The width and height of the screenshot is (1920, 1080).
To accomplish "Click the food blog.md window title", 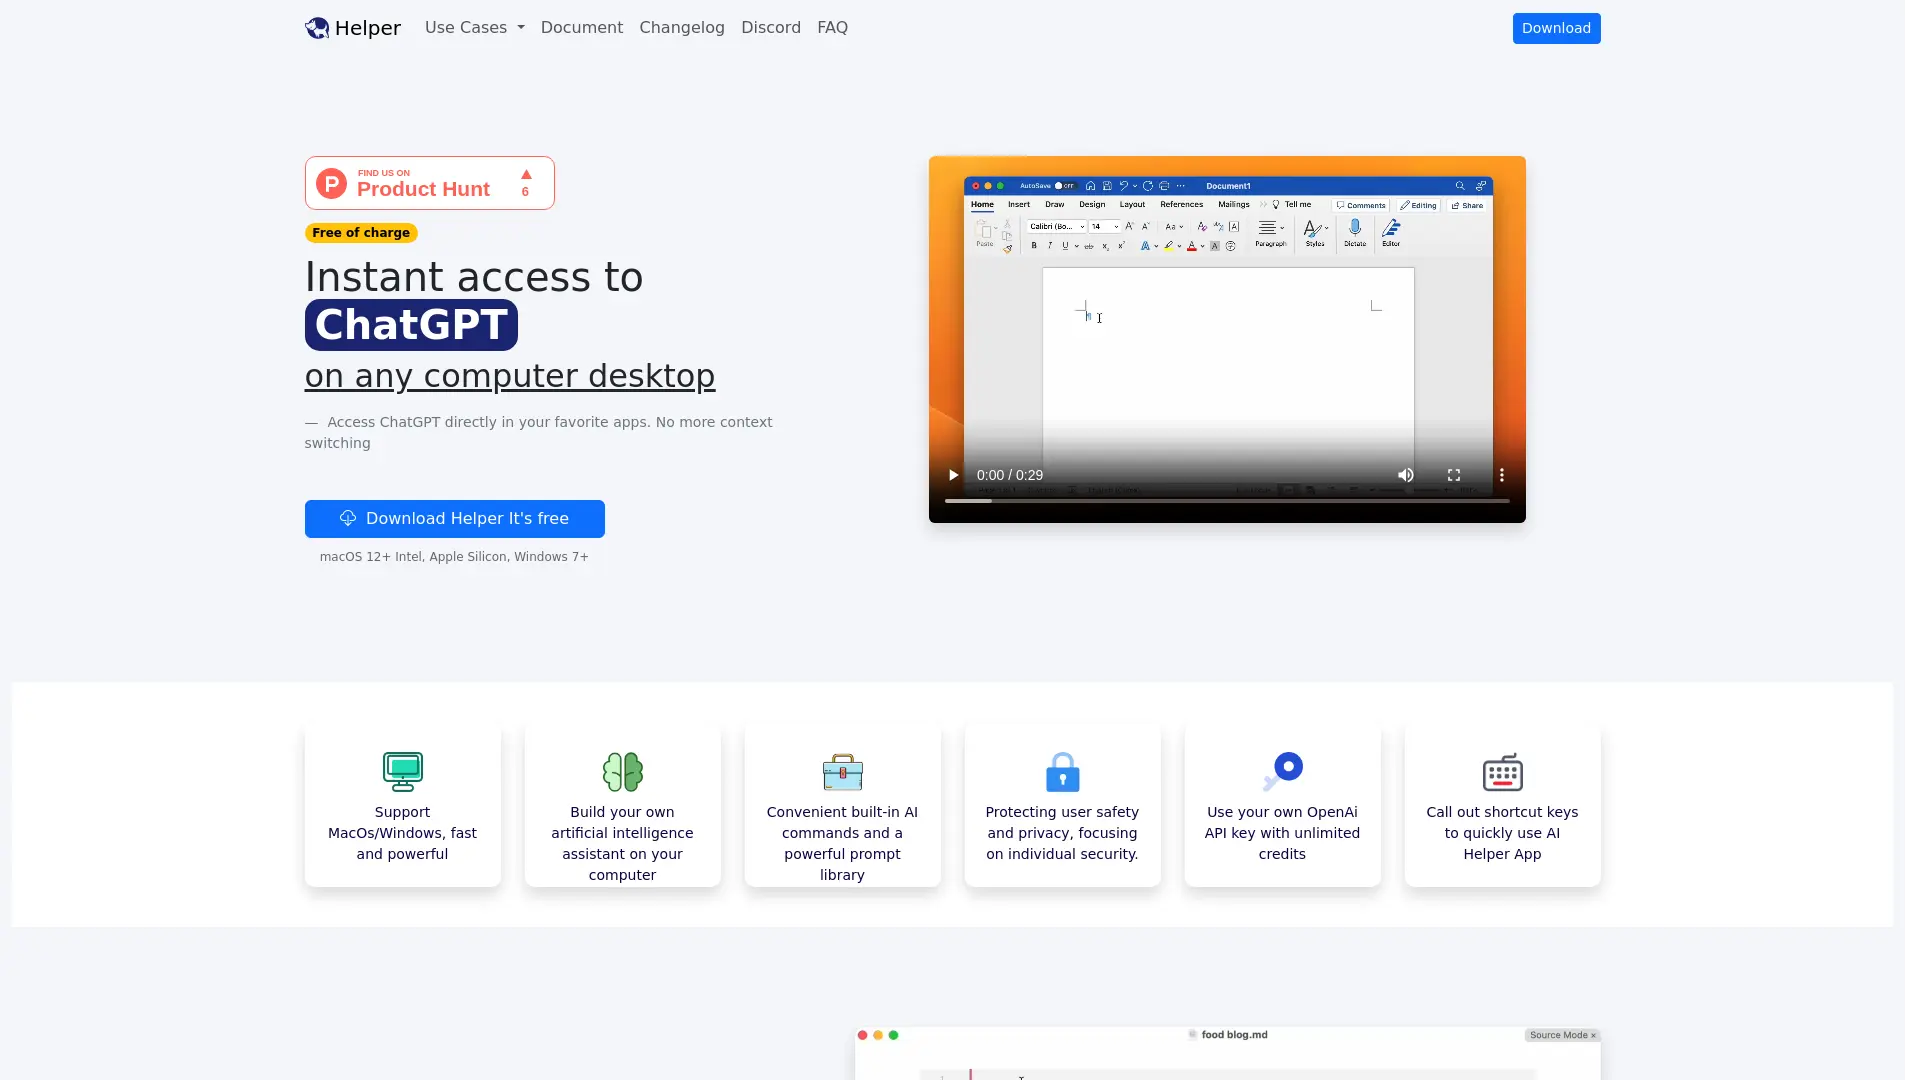I will click(1234, 1035).
